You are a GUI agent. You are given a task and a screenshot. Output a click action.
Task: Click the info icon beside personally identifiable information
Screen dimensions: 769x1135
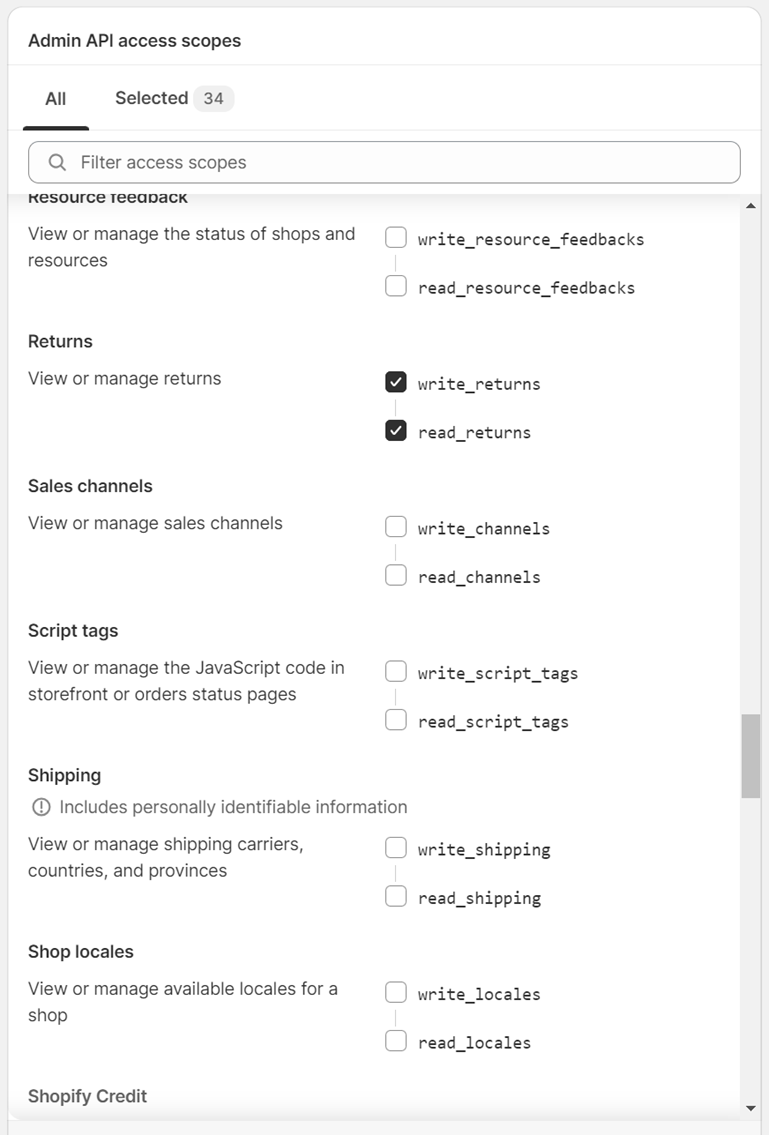click(41, 807)
